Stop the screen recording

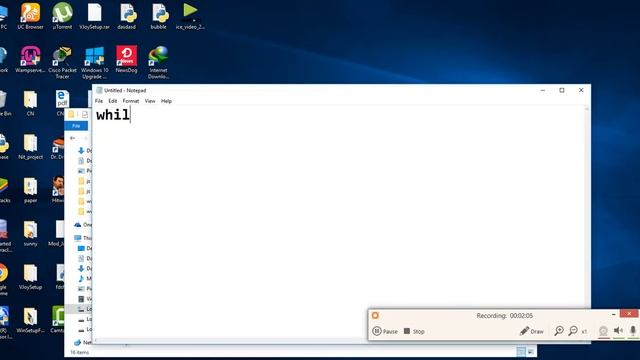[414, 331]
